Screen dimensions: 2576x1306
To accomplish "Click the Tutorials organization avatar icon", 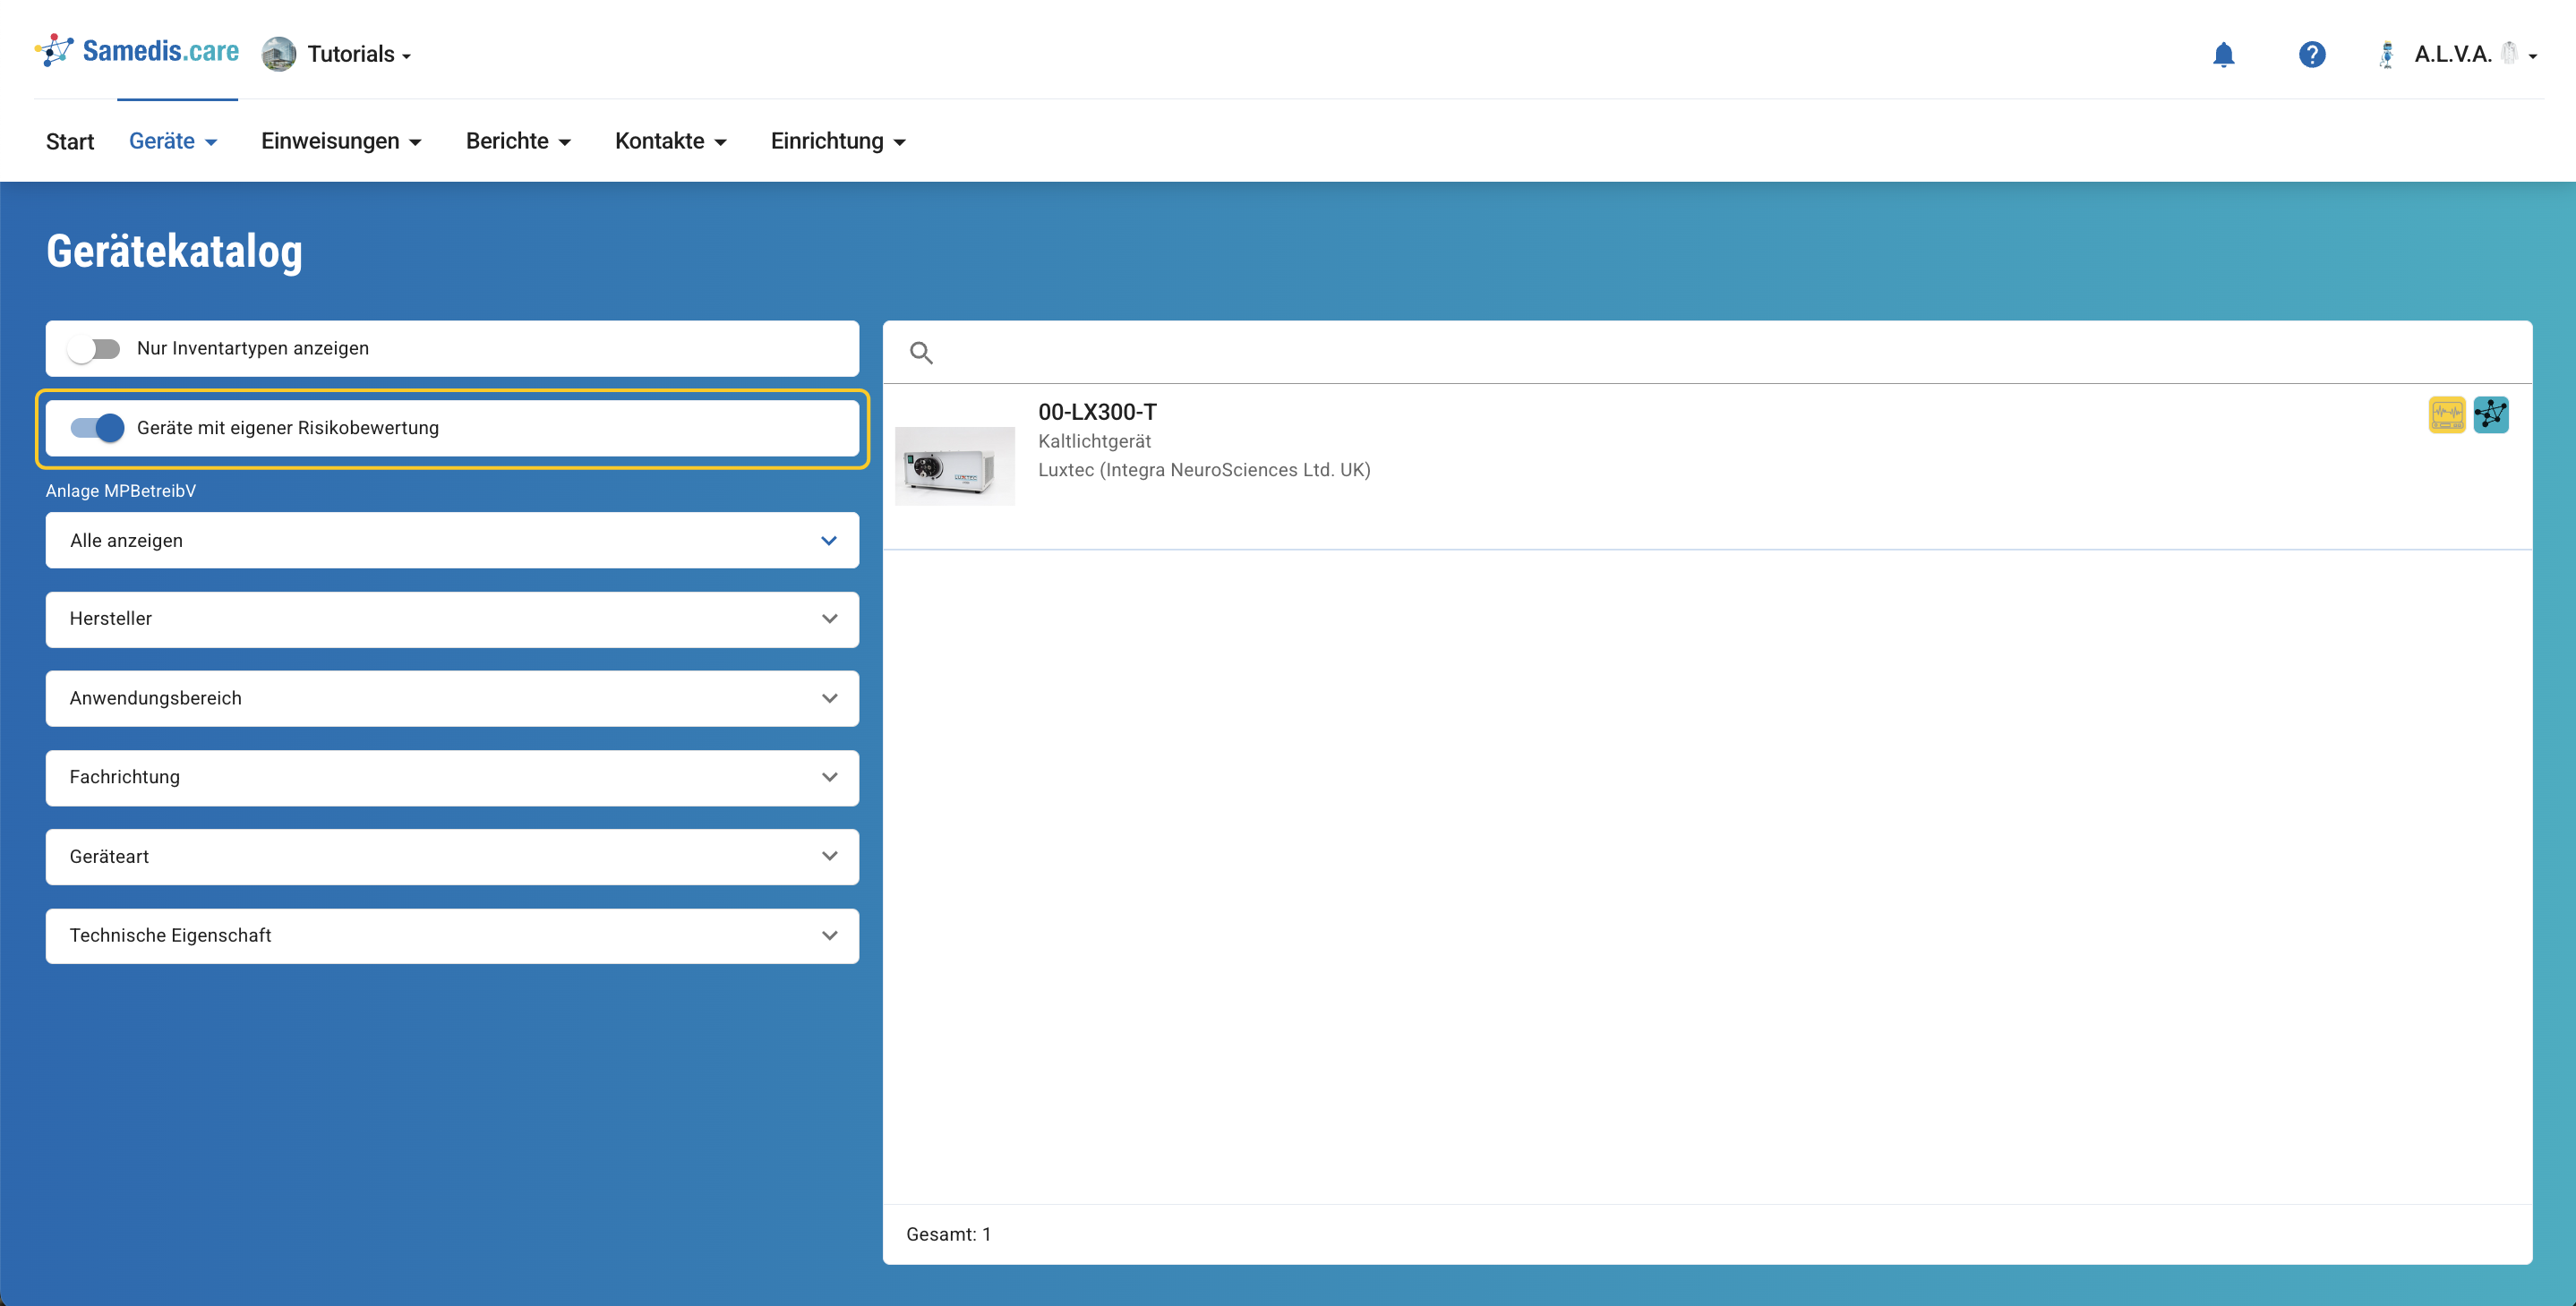I will point(279,54).
